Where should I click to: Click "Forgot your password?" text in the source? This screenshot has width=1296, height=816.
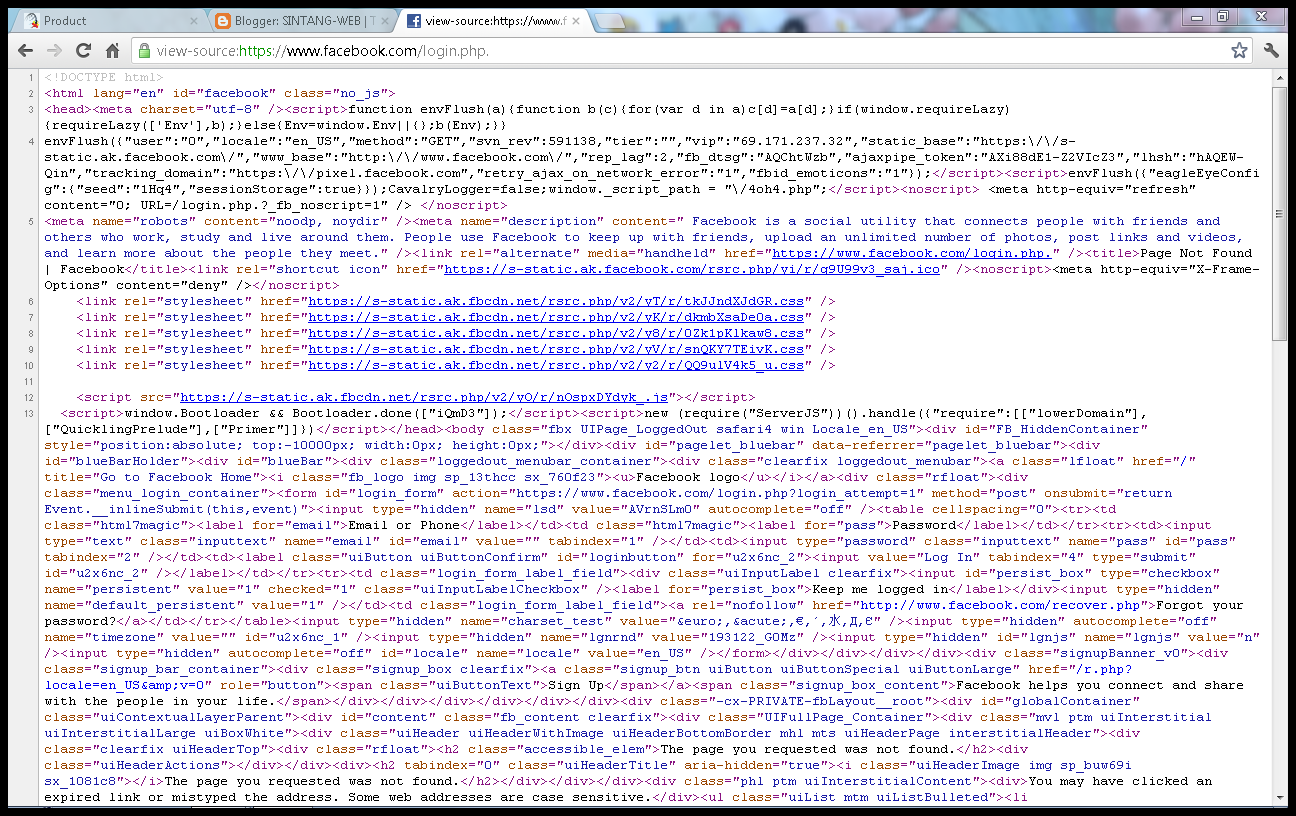(644, 613)
